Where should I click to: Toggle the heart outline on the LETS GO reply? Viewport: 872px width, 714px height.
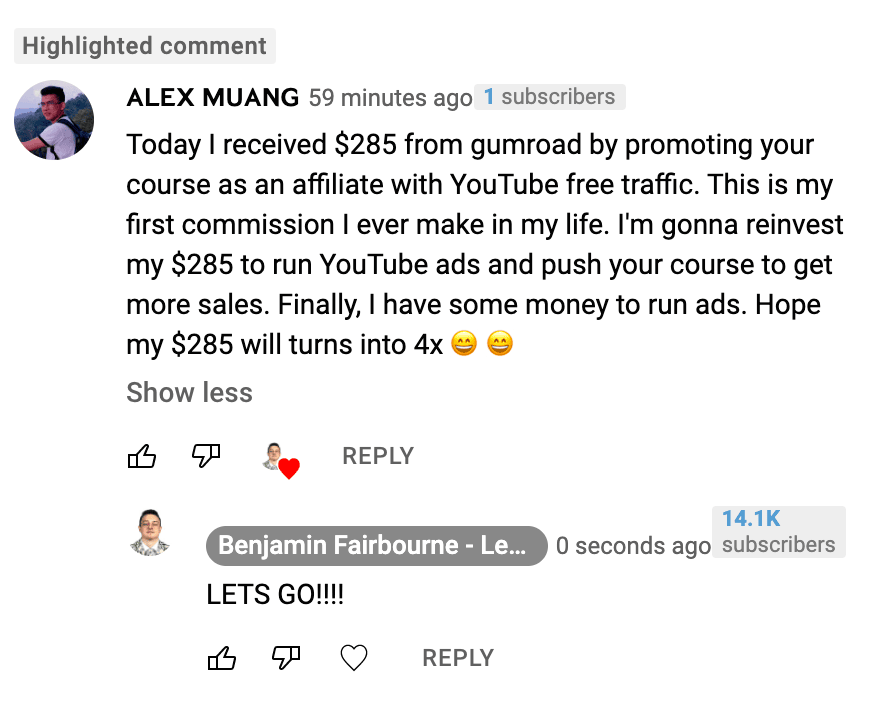[x=354, y=658]
